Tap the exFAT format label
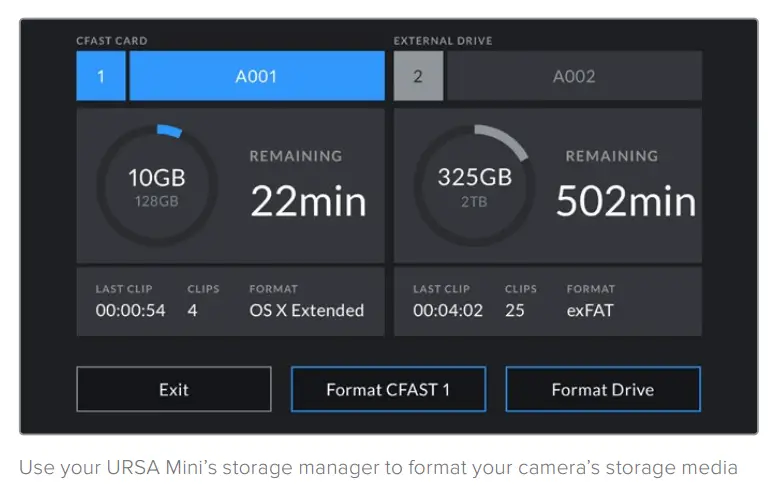This screenshot has height=489, width=771. pyautogui.click(x=590, y=311)
